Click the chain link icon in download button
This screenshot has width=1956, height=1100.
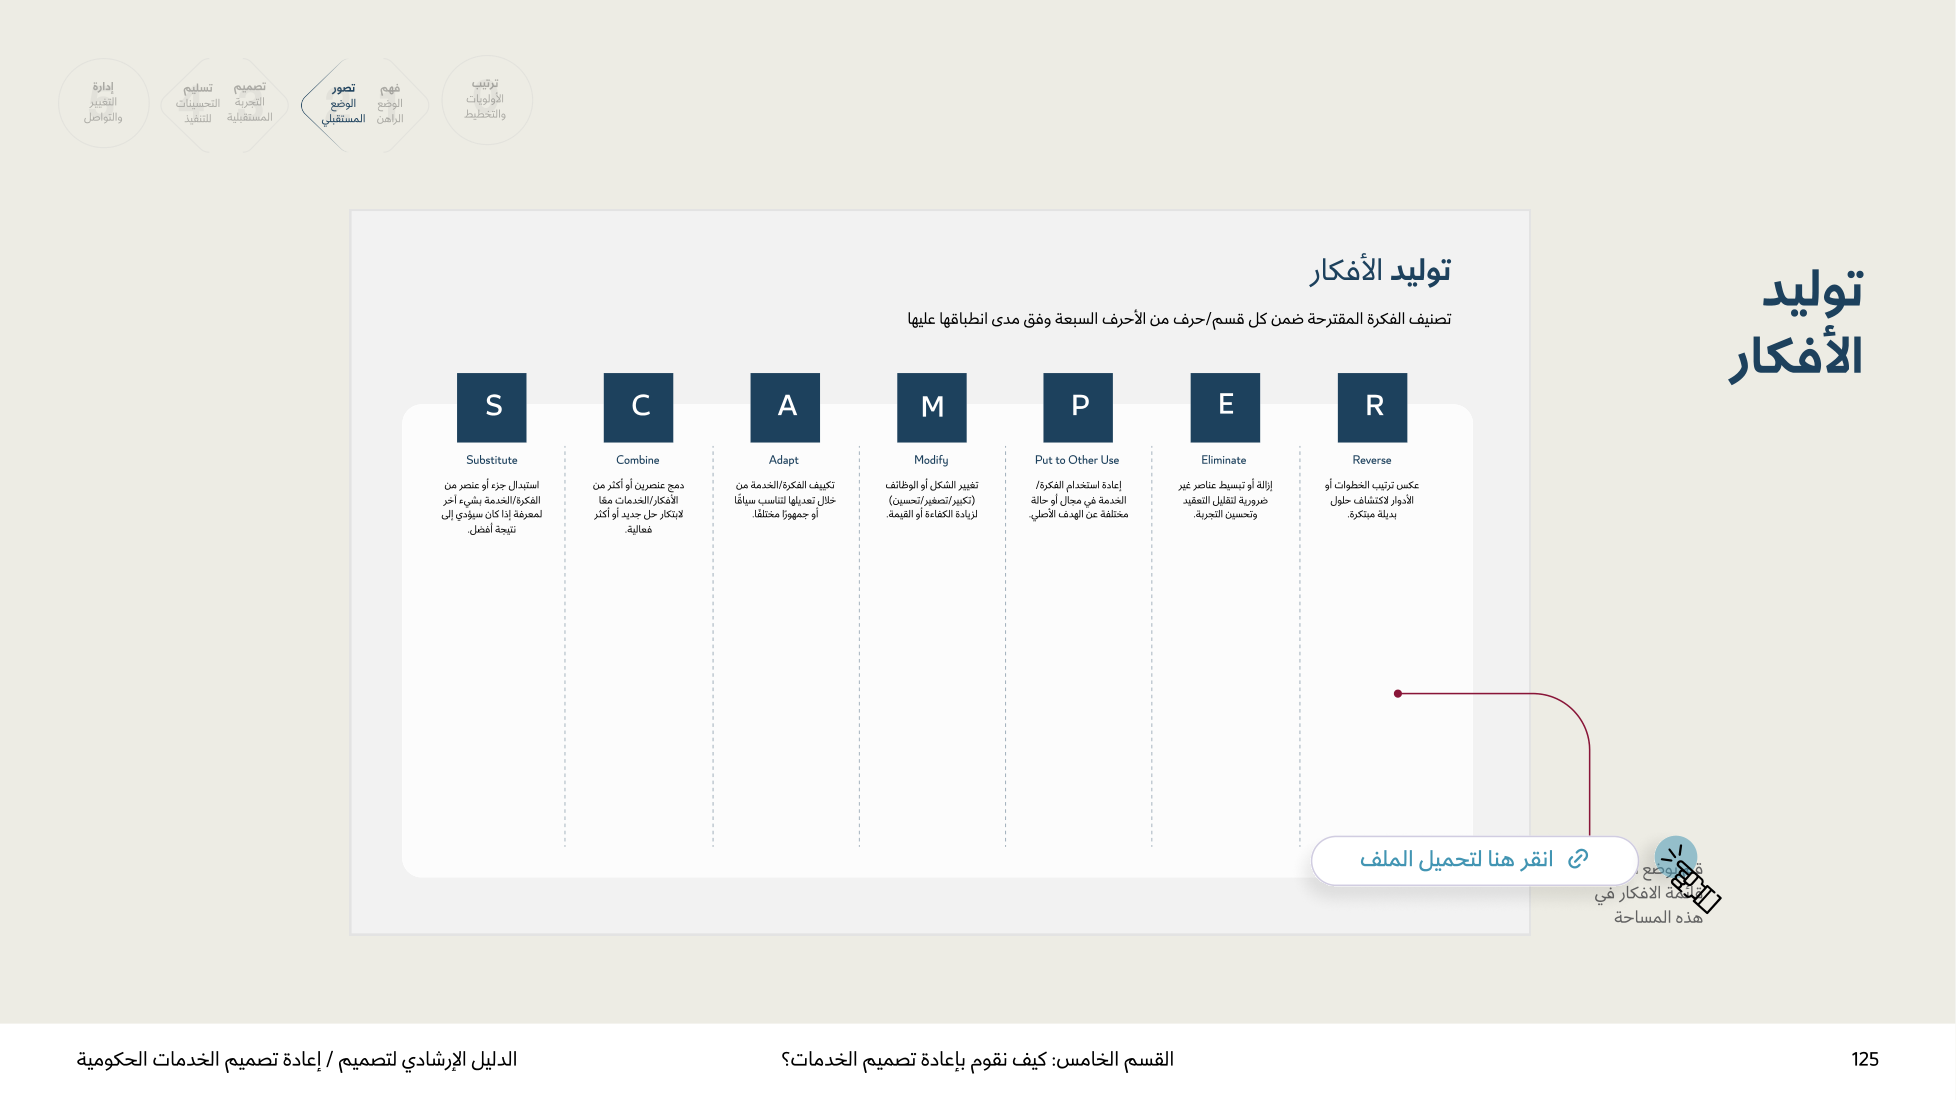pyautogui.click(x=1578, y=859)
